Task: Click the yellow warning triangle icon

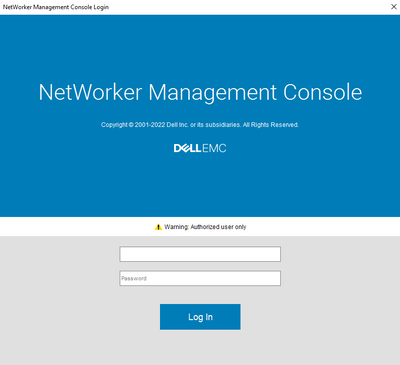Action: [x=158, y=227]
